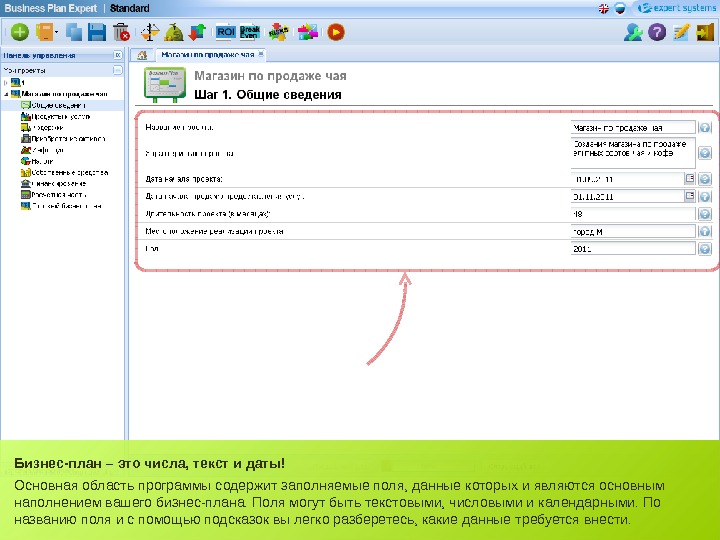Click the orange play button icon

(336, 32)
